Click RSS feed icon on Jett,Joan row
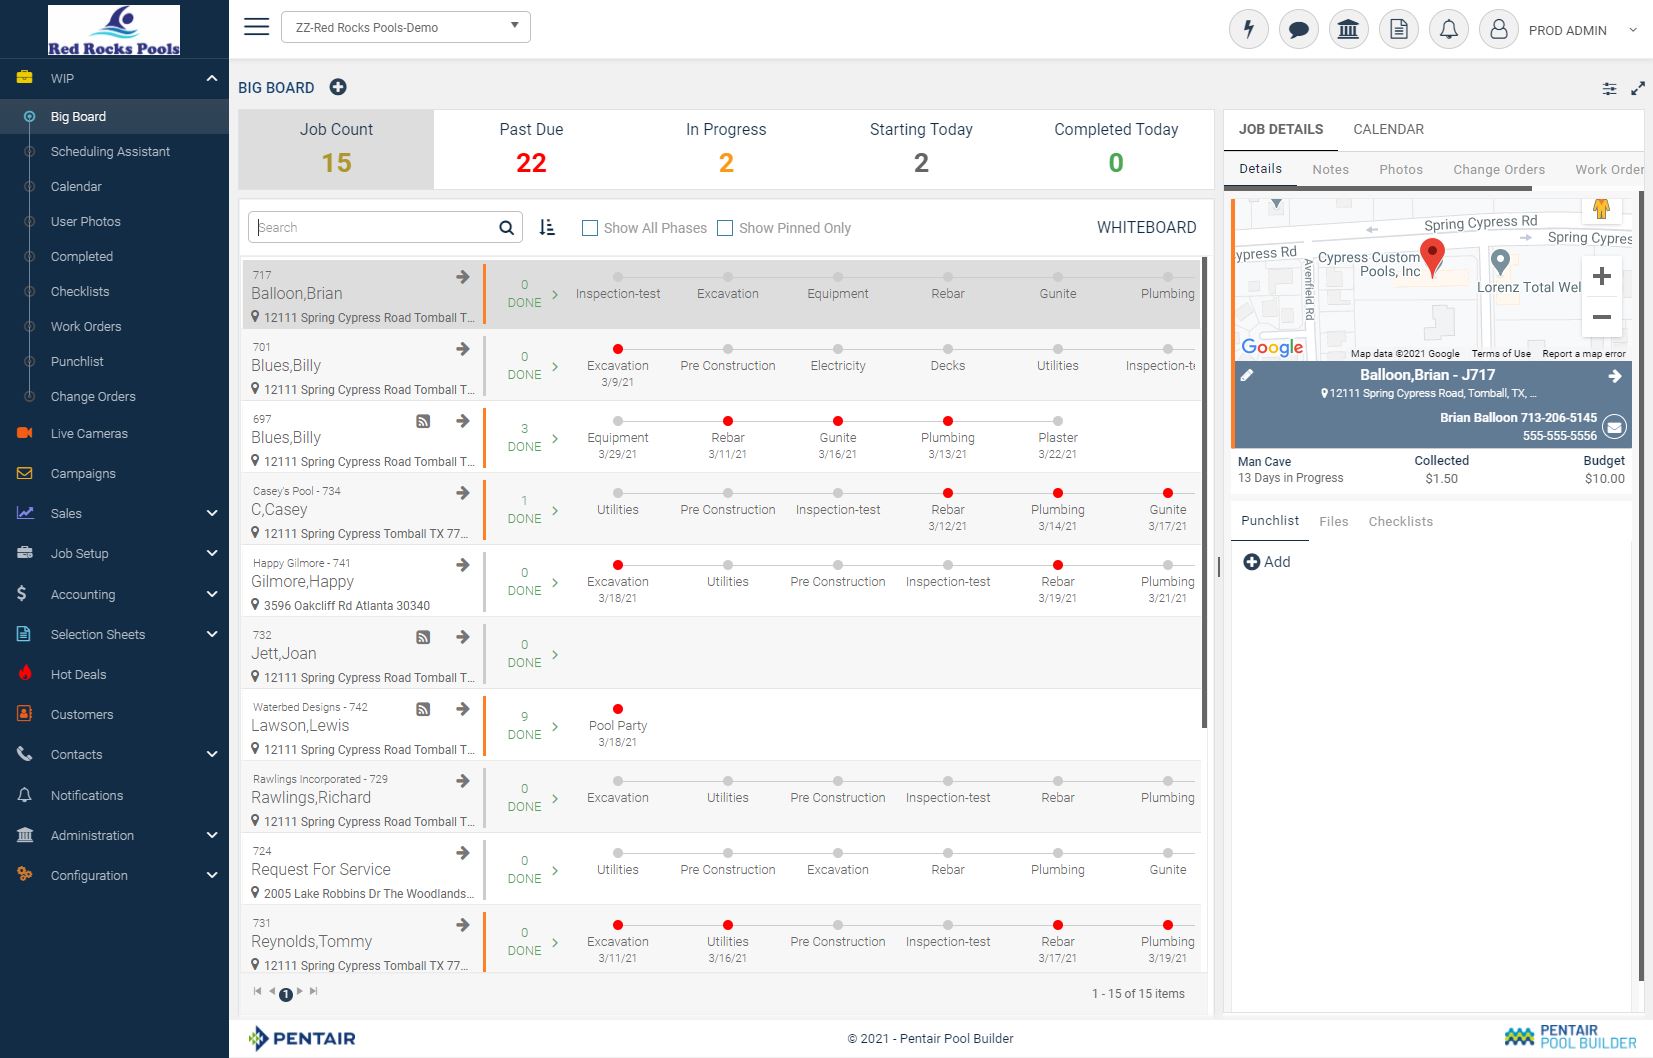This screenshot has width=1653, height=1058. point(423,638)
